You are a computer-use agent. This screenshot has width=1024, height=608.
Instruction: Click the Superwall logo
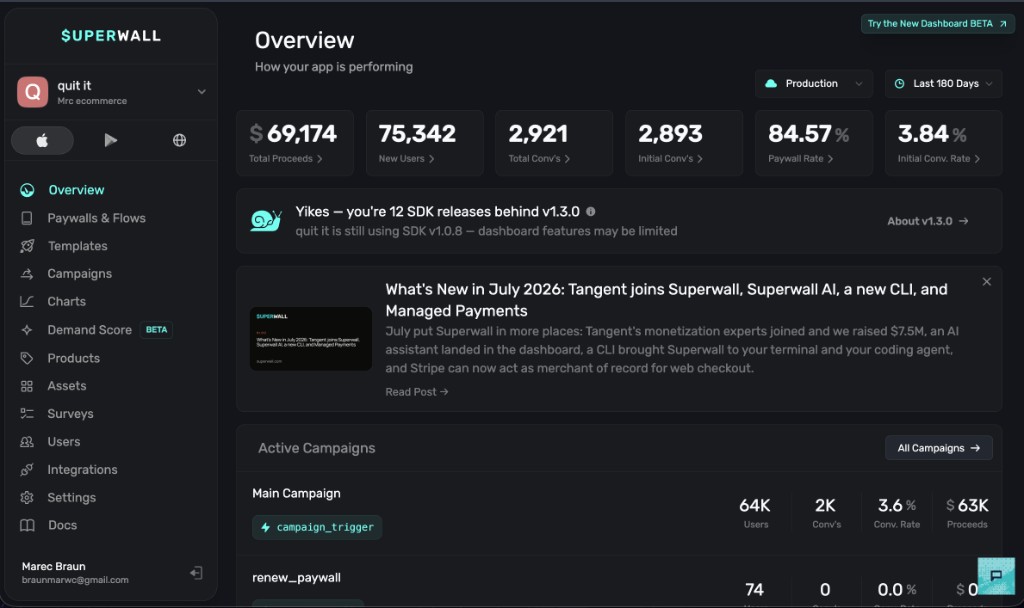[111, 36]
